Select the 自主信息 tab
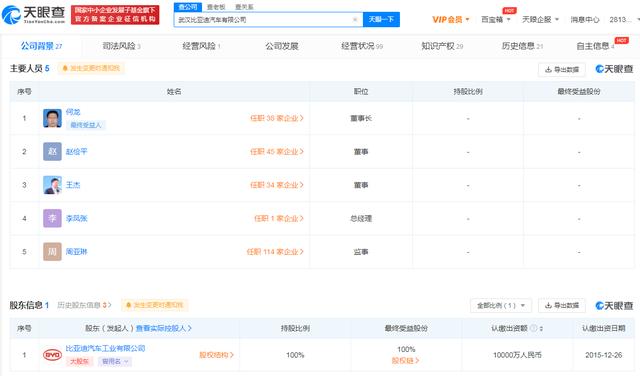Image resolution: width=640 pixels, height=376 pixels. tap(595, 46)
